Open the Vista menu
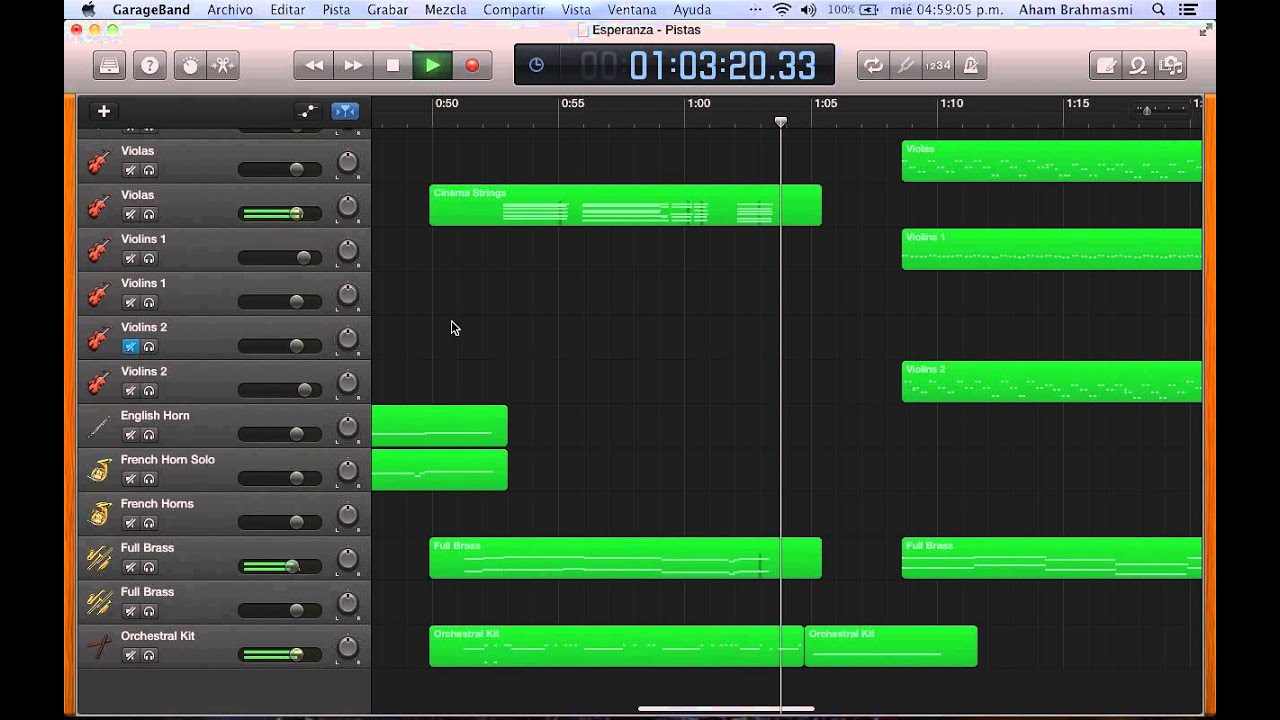 576,10
